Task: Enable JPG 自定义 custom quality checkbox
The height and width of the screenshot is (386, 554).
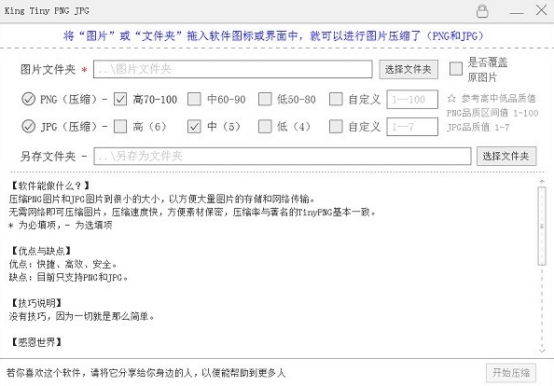Action: (x=336, y=126)
